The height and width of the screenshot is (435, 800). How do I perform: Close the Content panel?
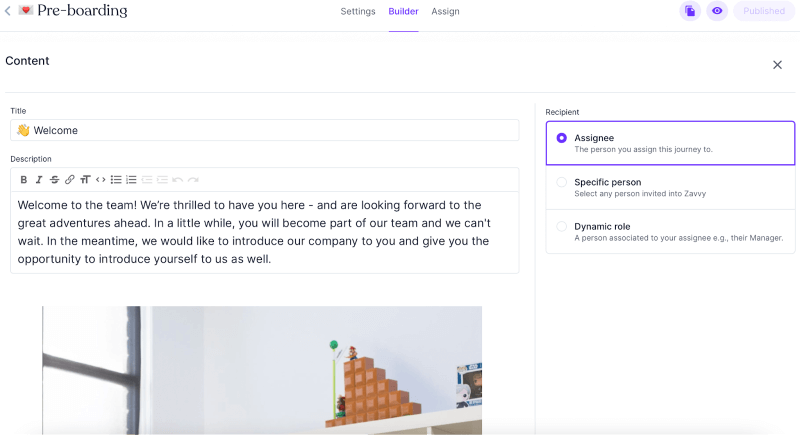[777, 65]
